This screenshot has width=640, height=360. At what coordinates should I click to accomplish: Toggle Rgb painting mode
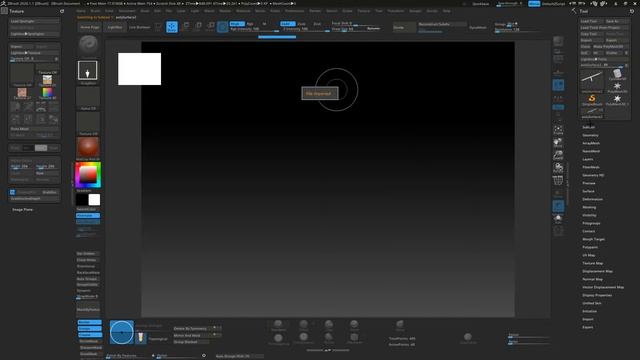[x=250, y=24]
